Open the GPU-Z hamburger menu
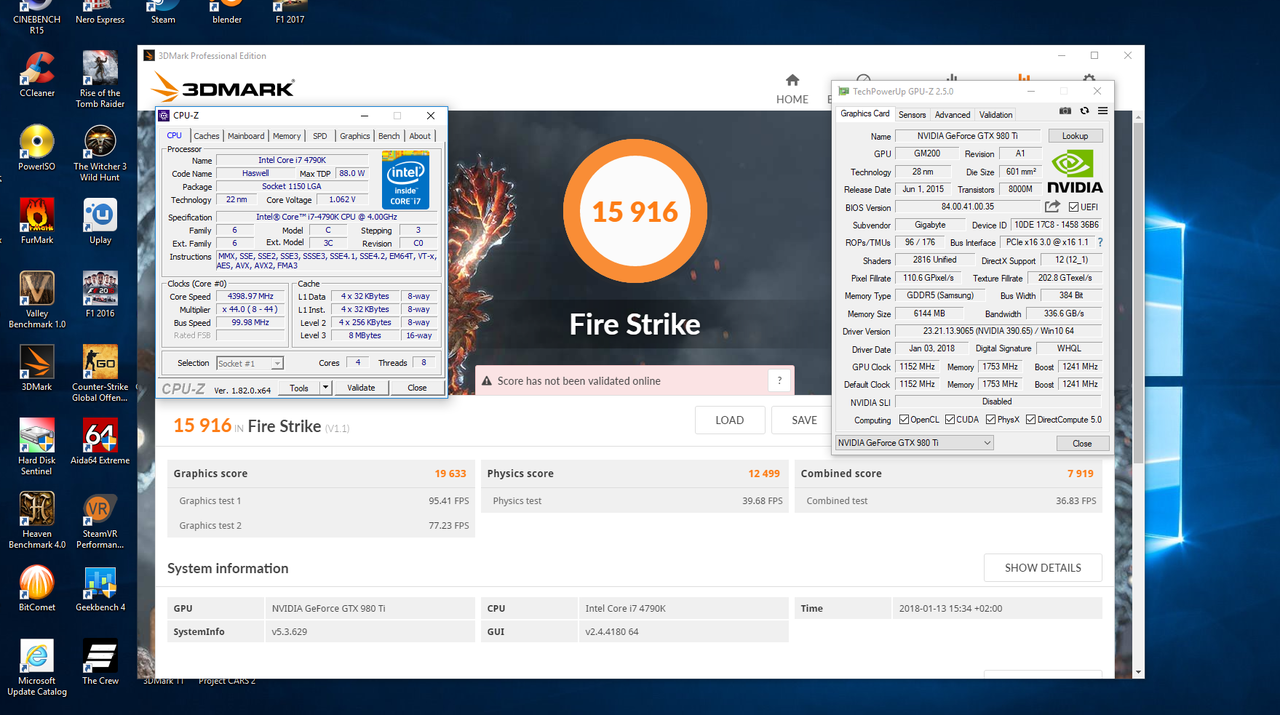Viewport: 1280px width, 715px height. pyautogui.click(x=1102, y=111)
